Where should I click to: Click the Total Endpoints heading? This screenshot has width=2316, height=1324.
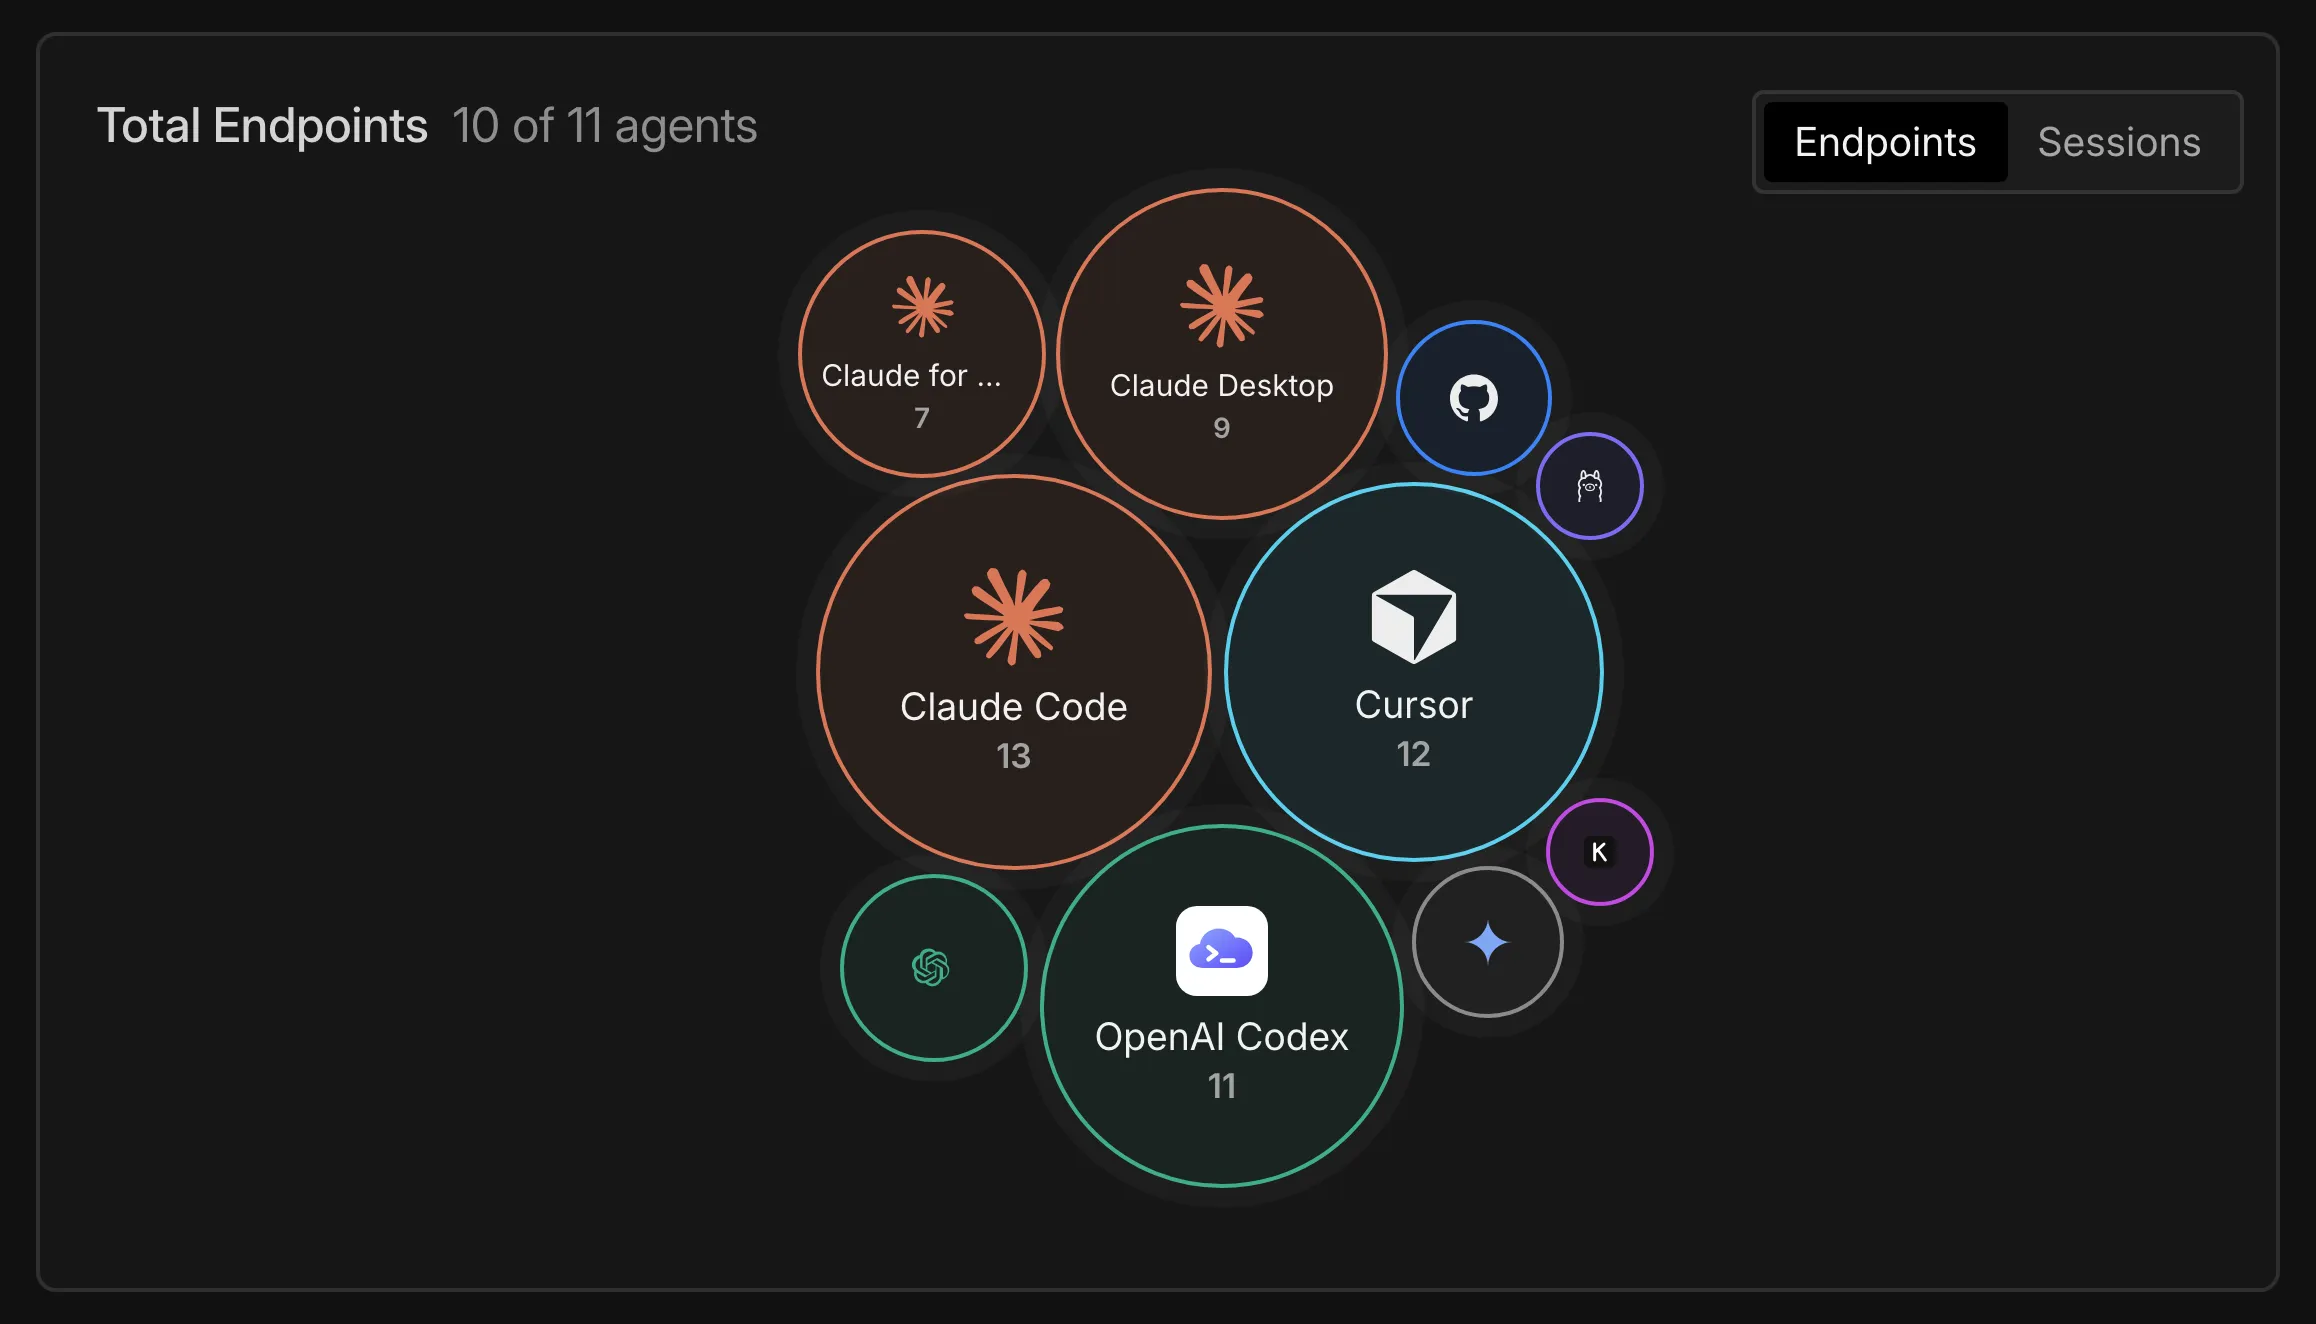pos(263,126)
